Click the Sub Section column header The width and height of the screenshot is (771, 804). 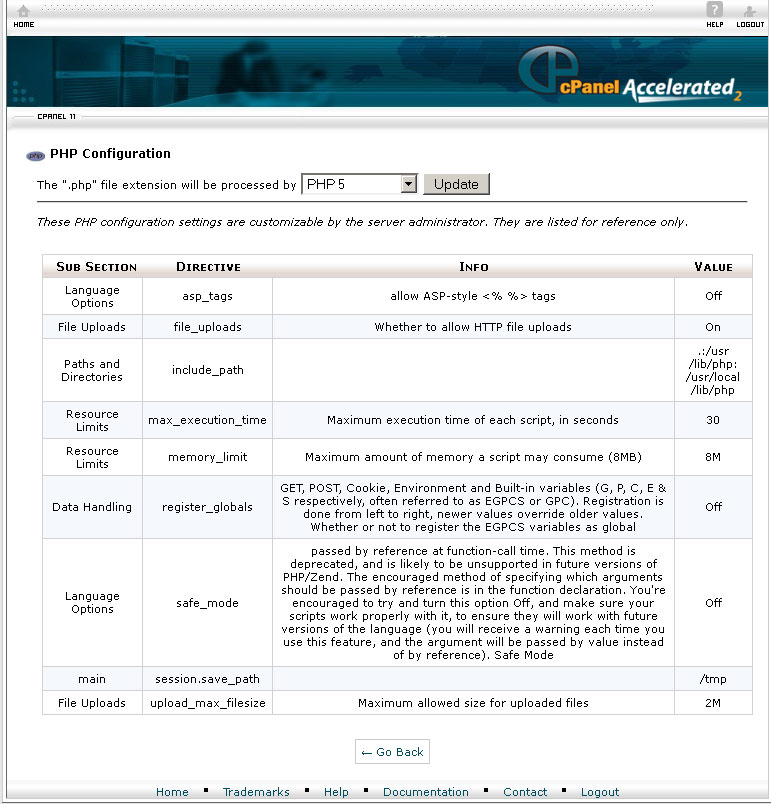tap(96, 267)
